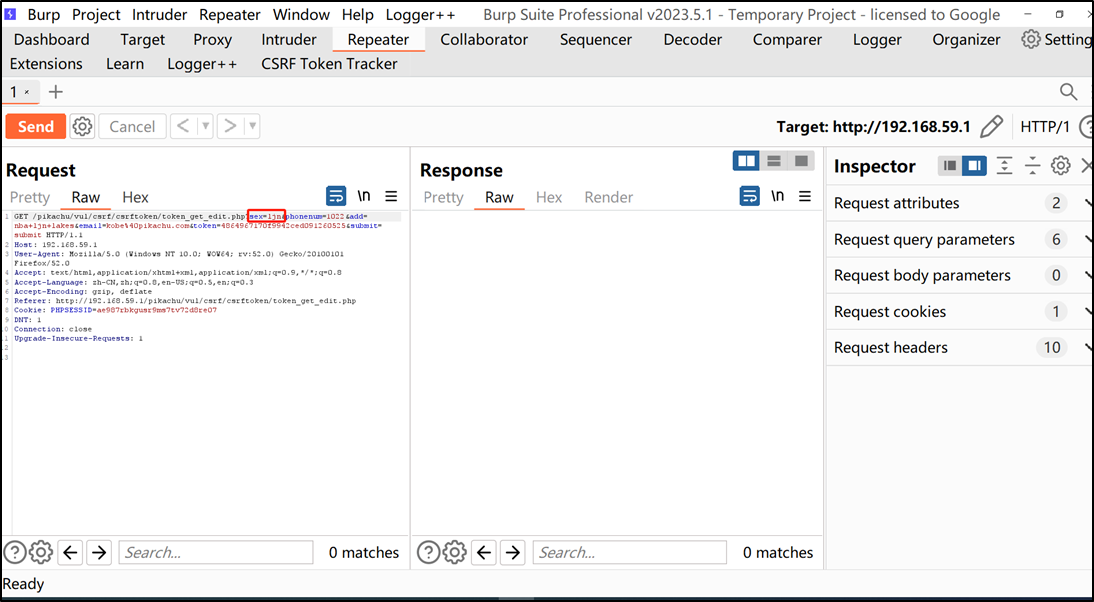Open Request panel hamburger menu
The image size is (1094, 602).
(x=391, y=196)
